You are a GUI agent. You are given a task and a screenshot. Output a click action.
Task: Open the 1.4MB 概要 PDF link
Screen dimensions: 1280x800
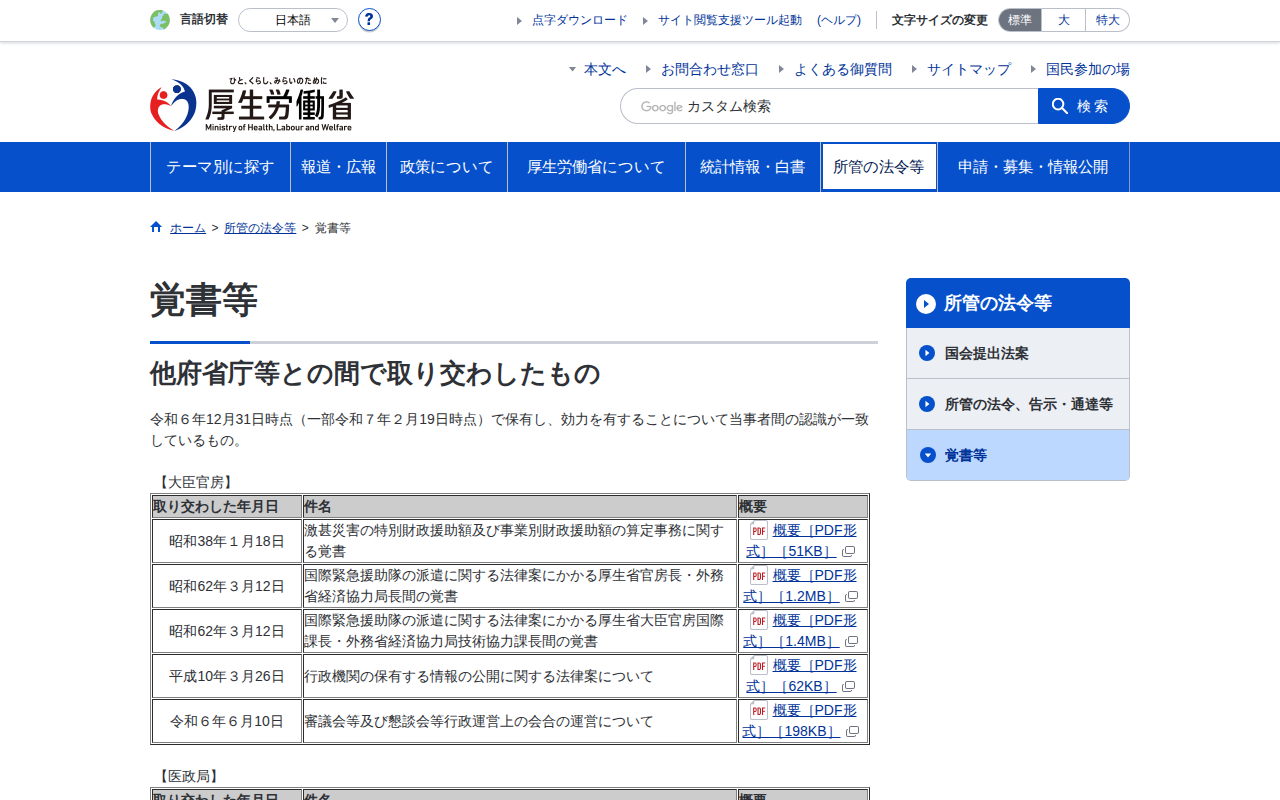click(x=801, y=631)
